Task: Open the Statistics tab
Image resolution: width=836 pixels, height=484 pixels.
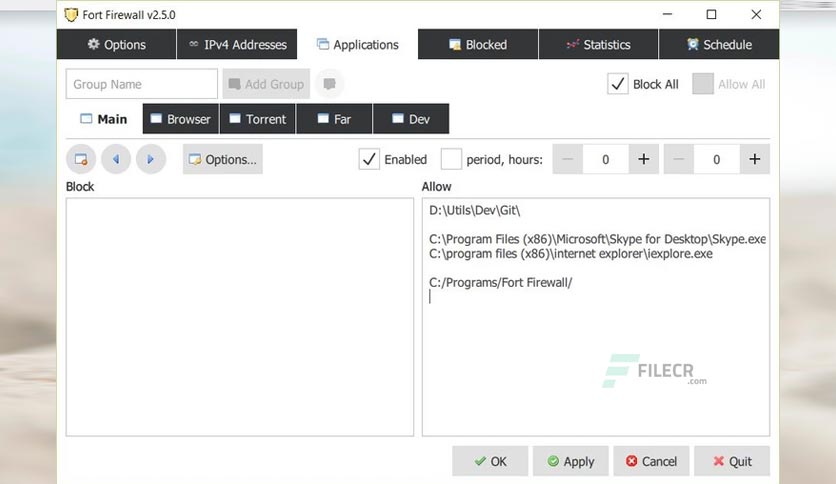Action: pos(598,44)
